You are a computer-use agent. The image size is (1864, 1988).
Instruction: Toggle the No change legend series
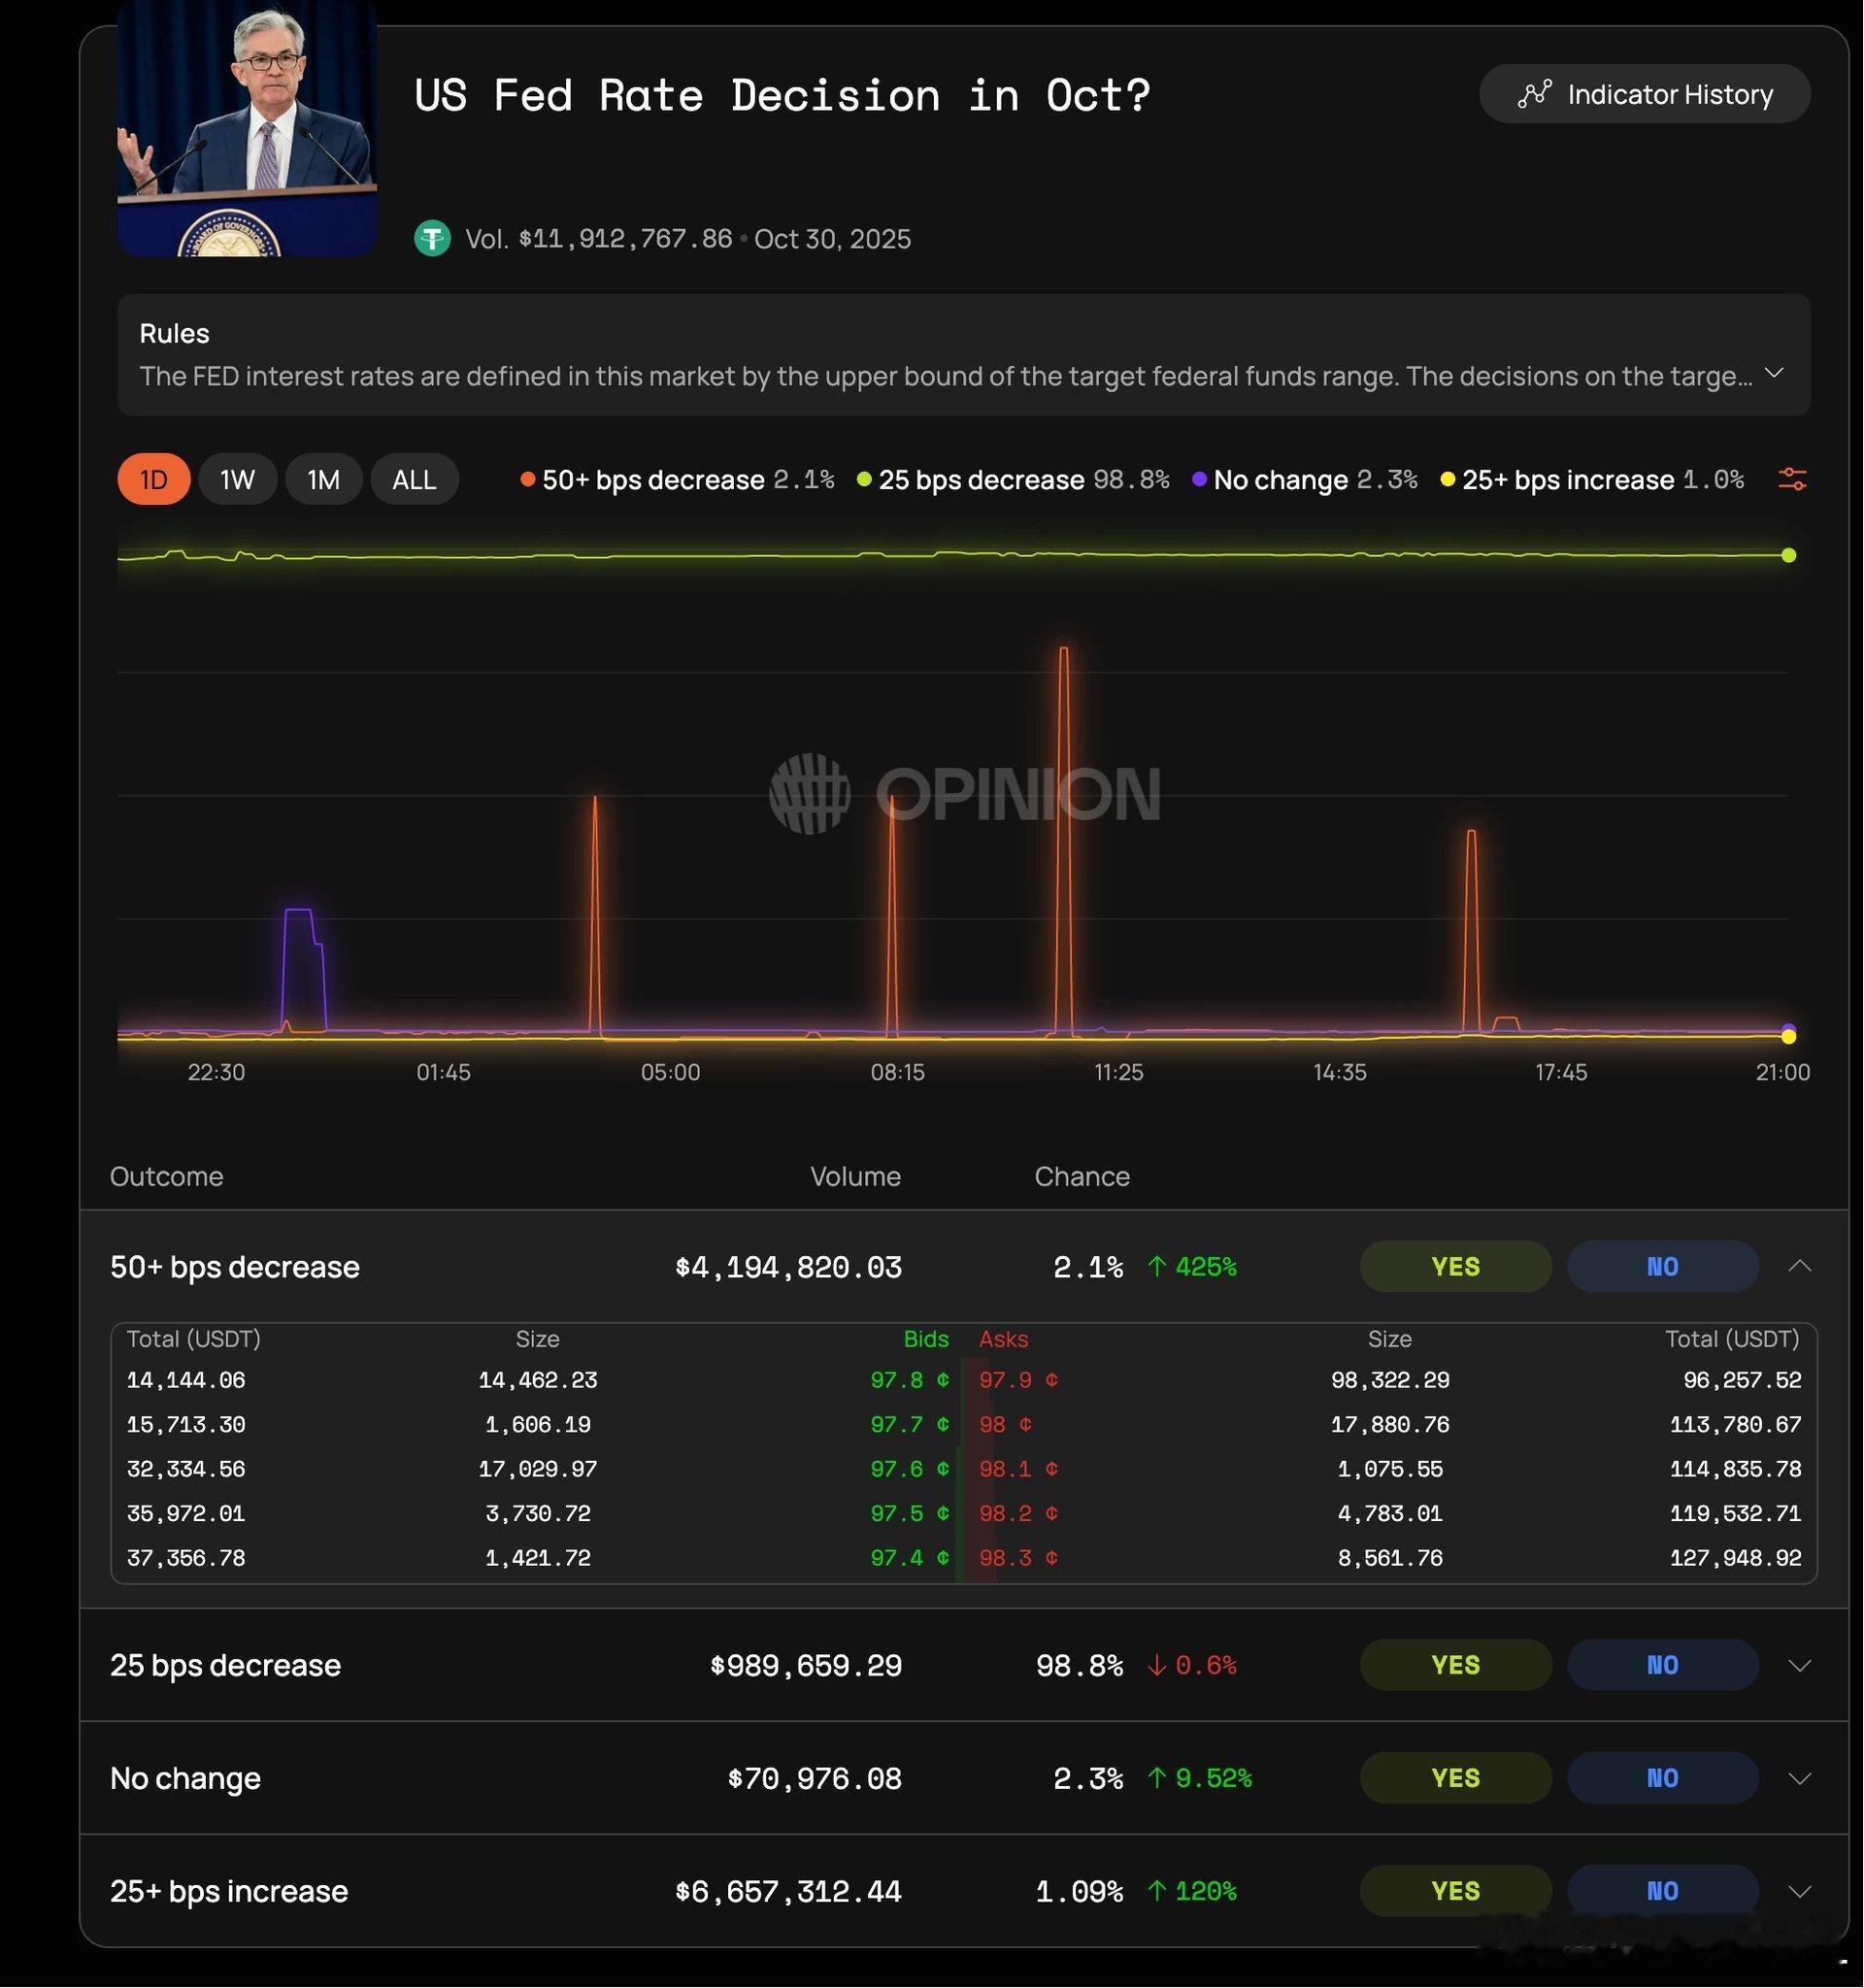[1280, 479]
